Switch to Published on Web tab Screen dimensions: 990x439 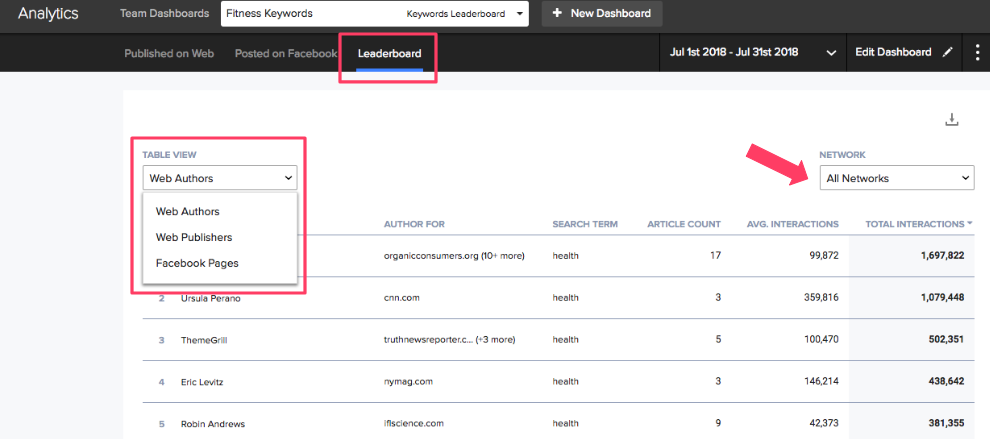coord(169,54)
